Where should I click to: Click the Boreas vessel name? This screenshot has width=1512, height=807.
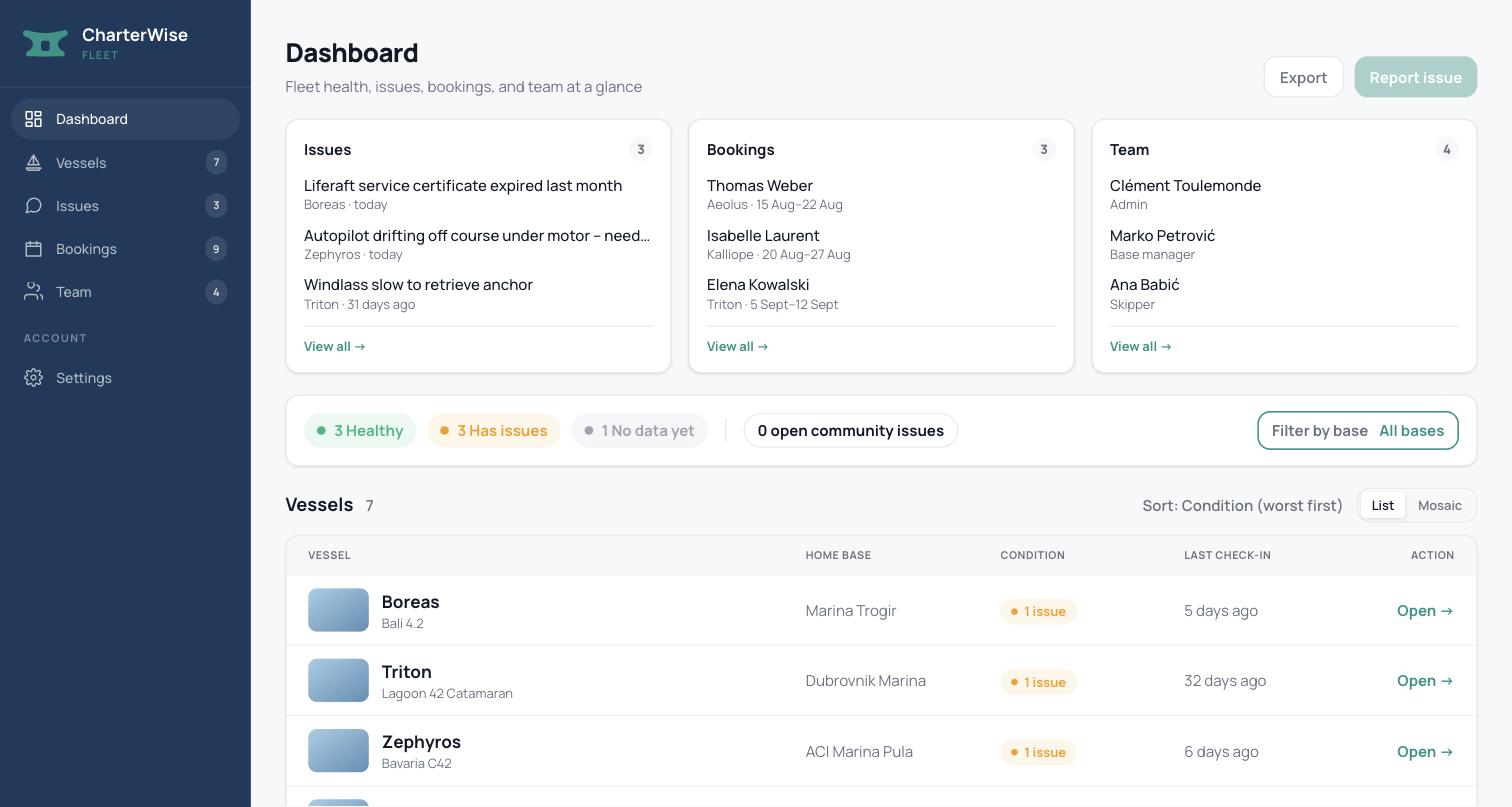coord(410,602)
